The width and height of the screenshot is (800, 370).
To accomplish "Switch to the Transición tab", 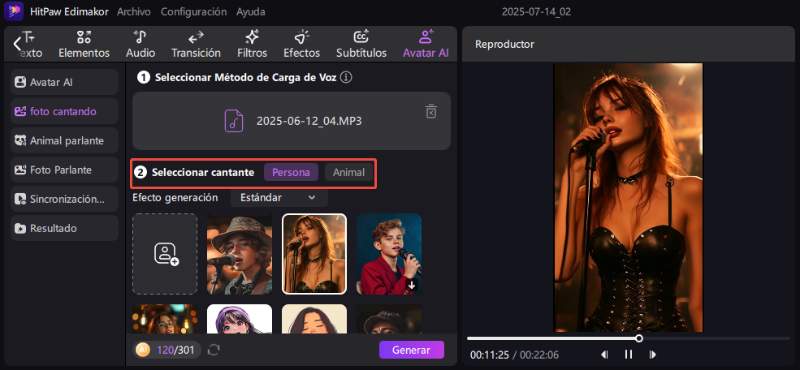I will [196, 44].
